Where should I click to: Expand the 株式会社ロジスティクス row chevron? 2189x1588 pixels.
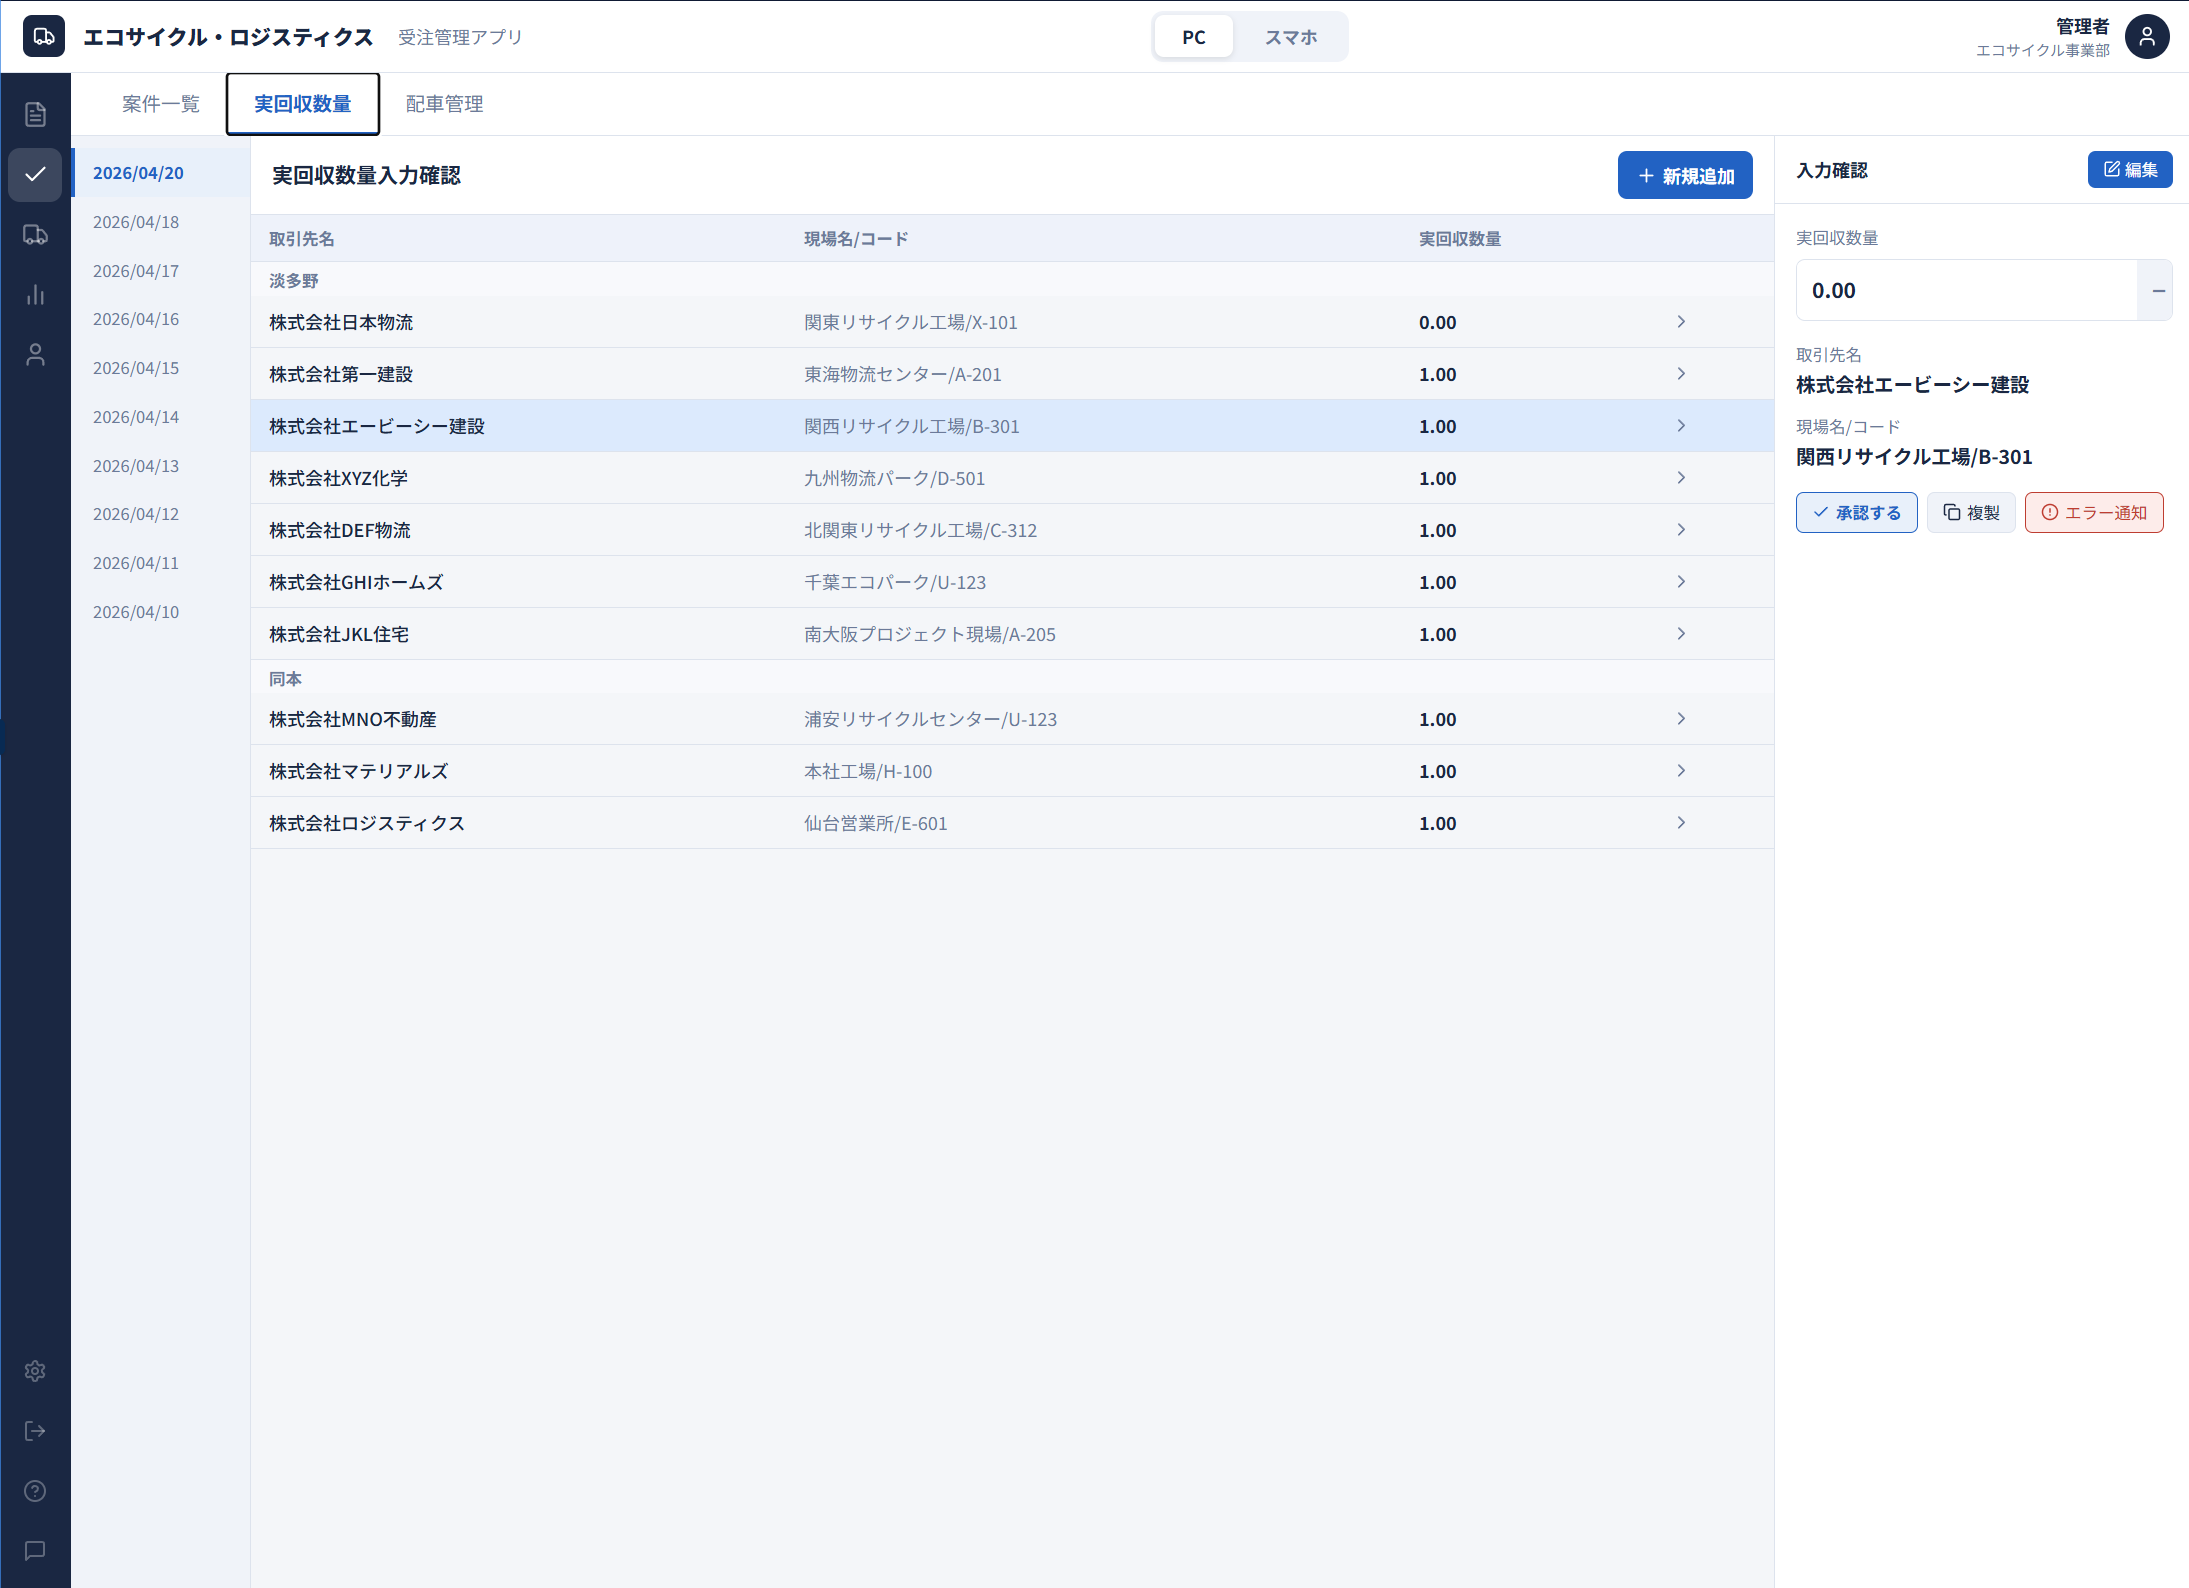pos(1681,823)
